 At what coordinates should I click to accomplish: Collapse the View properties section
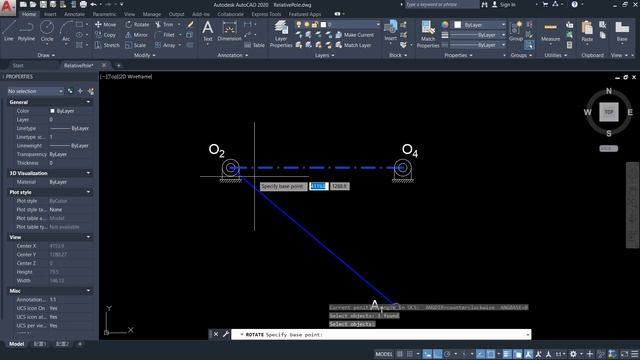point(88,237)
